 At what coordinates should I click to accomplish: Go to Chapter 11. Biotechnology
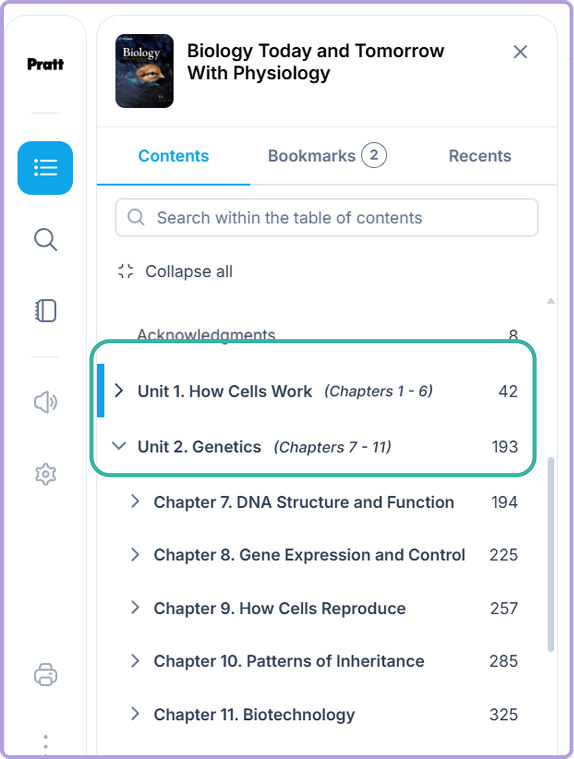click(254, 714)
